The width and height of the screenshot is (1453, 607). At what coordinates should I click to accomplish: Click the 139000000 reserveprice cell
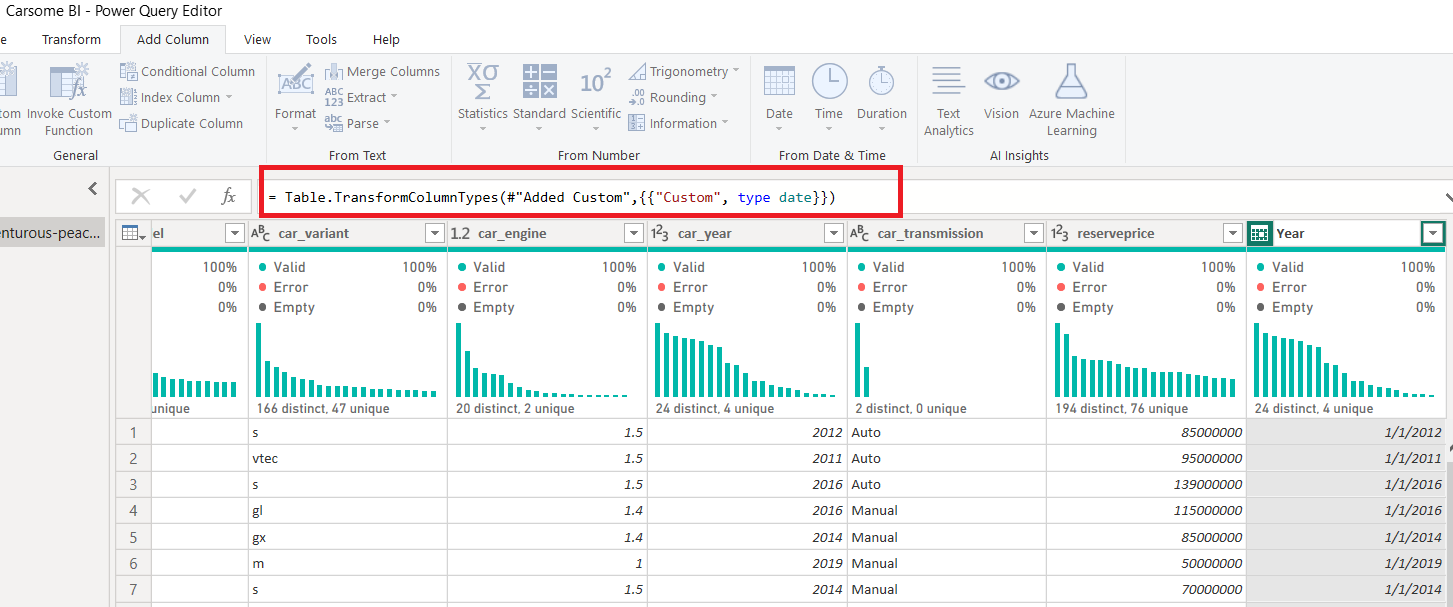[1146, 484]
